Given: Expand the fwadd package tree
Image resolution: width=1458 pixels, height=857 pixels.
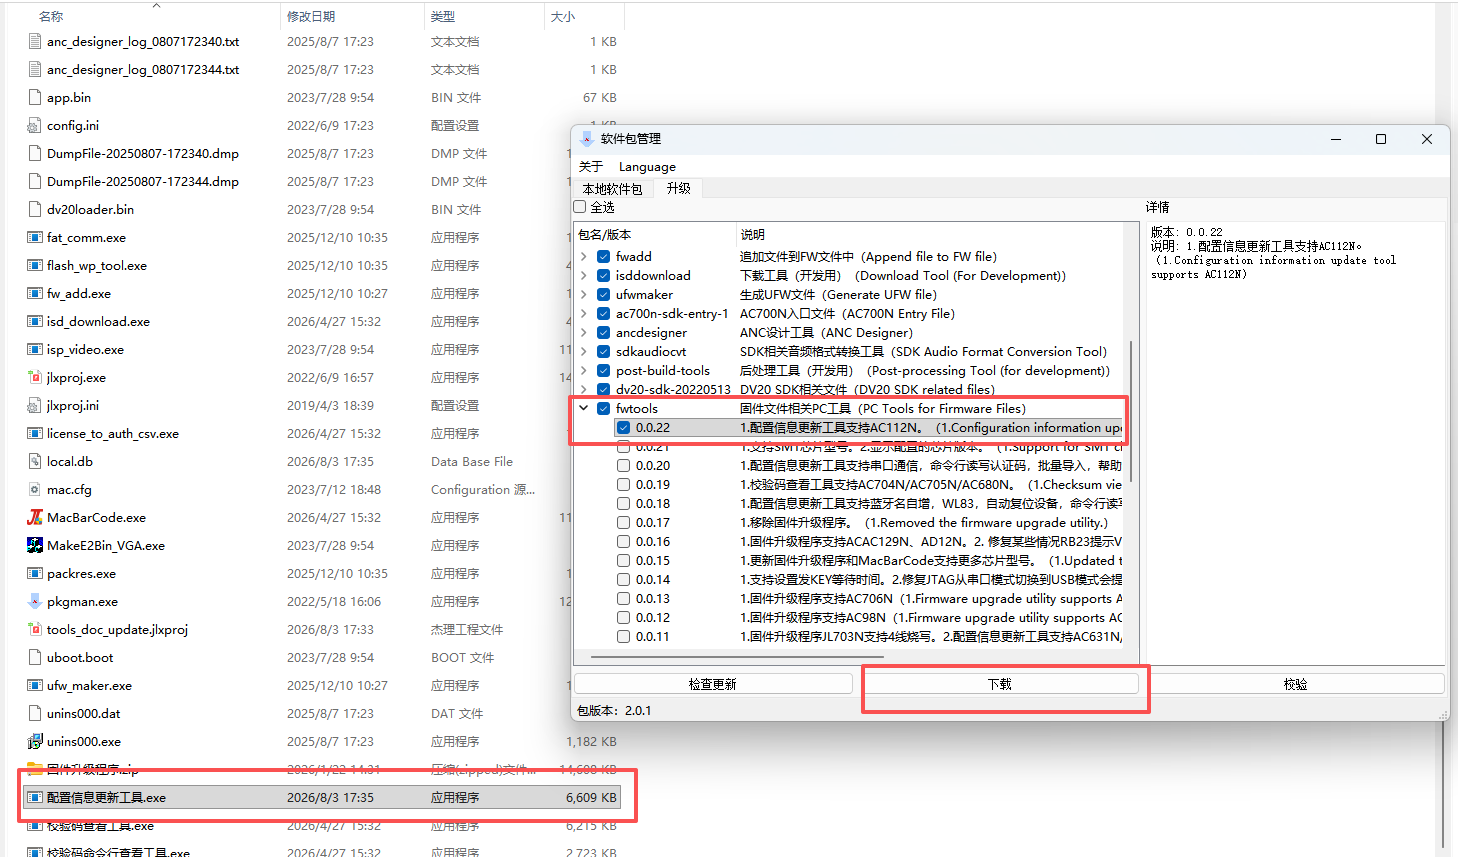Looking at the screenshot, I should [x=584, y=257].
